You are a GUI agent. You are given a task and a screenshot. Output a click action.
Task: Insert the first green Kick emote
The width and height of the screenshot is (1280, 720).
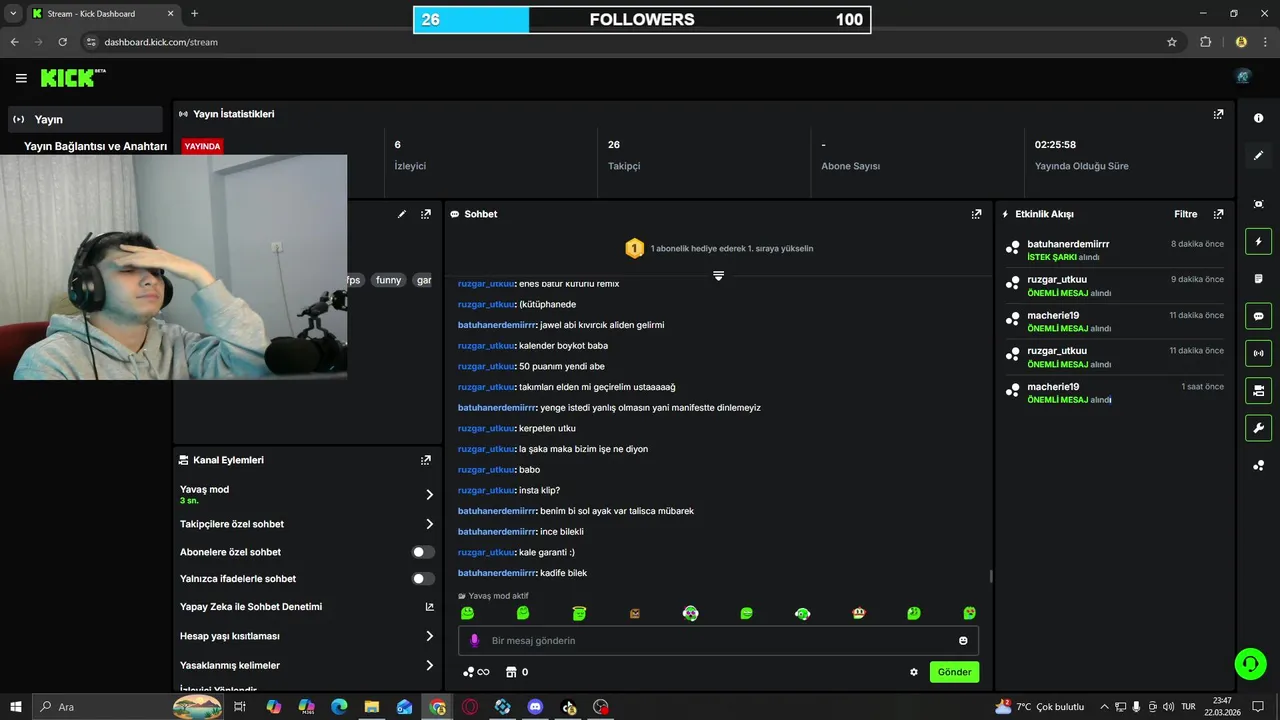(x=467, y=613)
